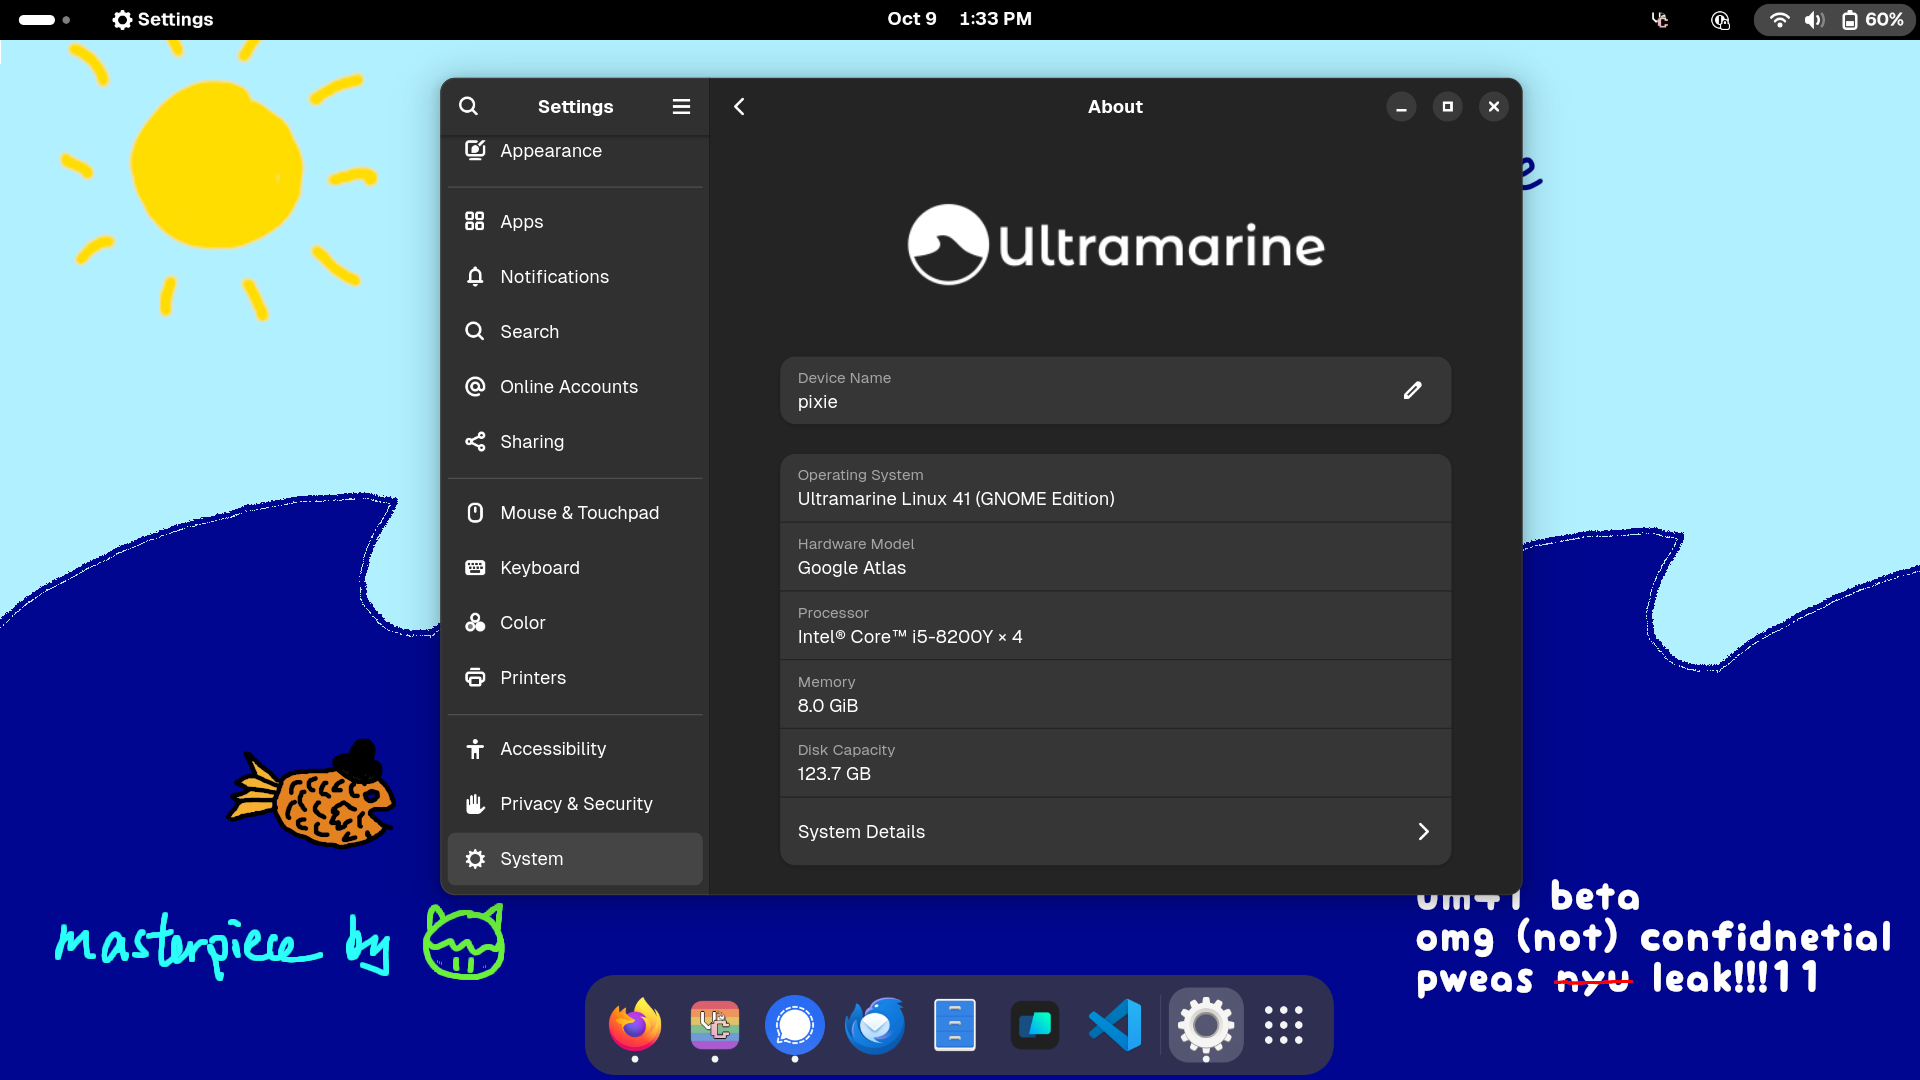Screen dimensions: 1920x1080
Task: Go to Online Accounts panel
Action: pos(568,387)
